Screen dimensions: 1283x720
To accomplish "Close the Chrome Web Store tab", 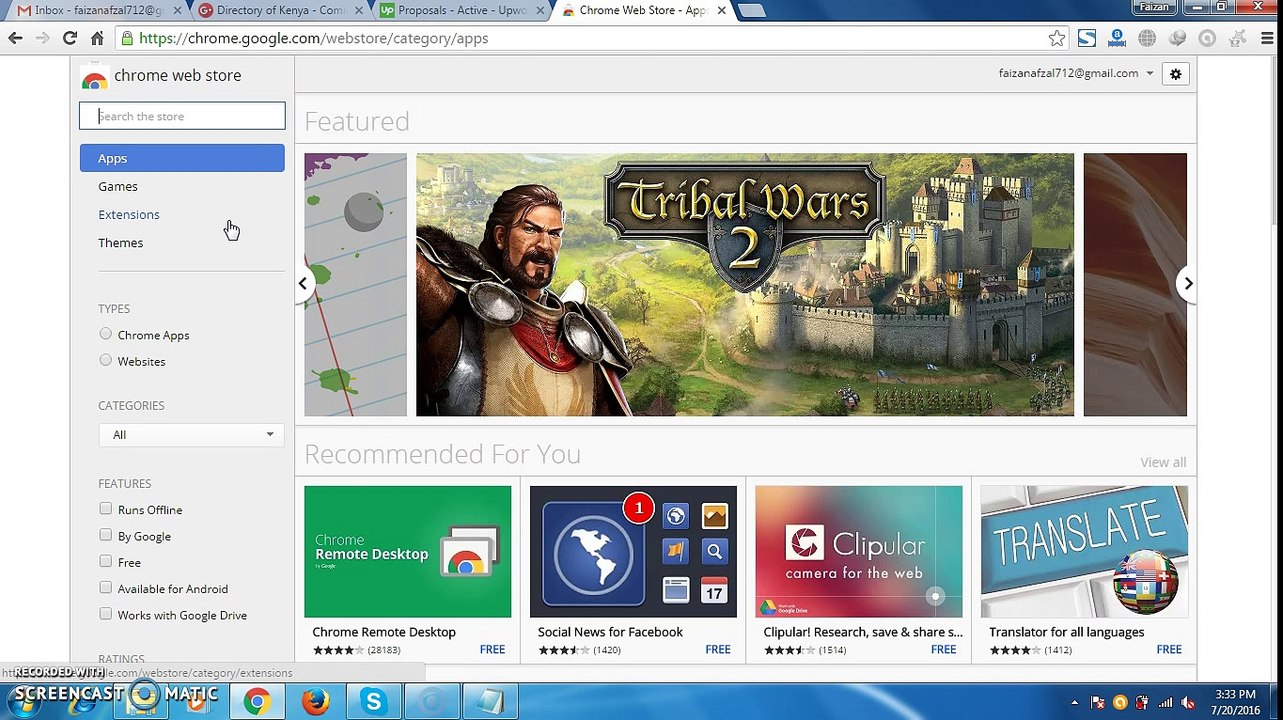I will click(721, 10).
